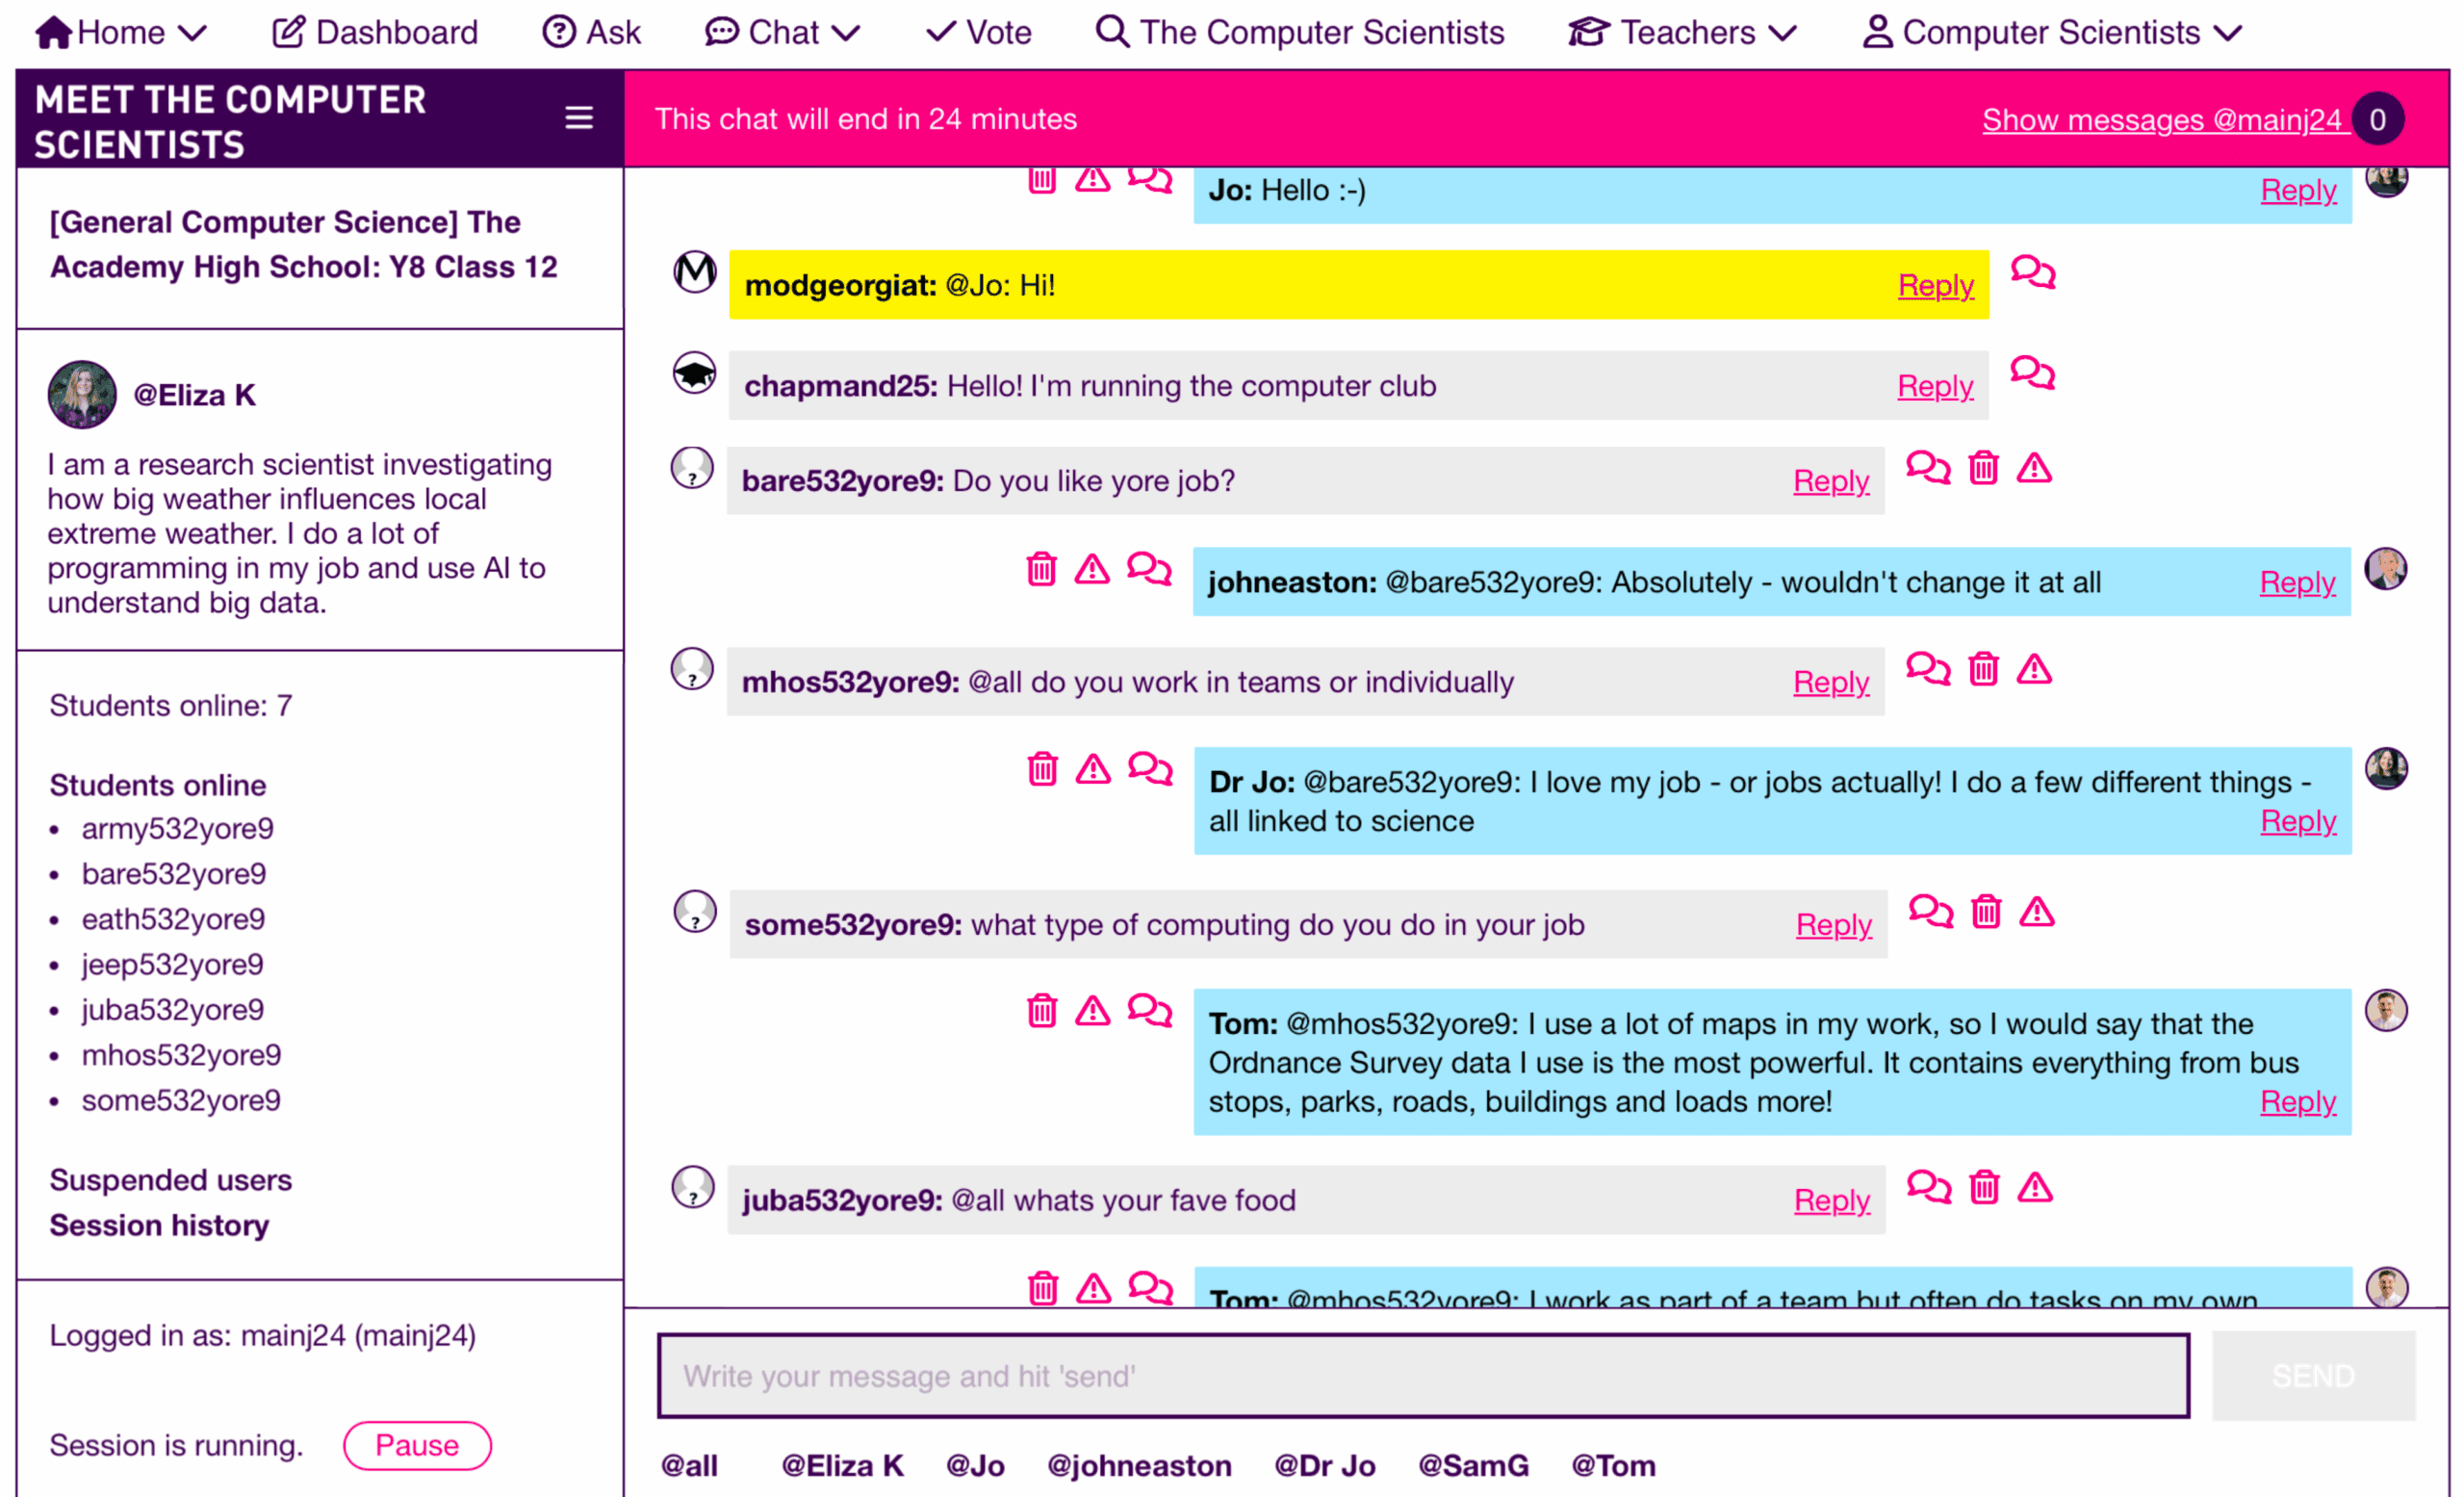Click warning triangle beside Dr Jo's message

(1092, 769)
